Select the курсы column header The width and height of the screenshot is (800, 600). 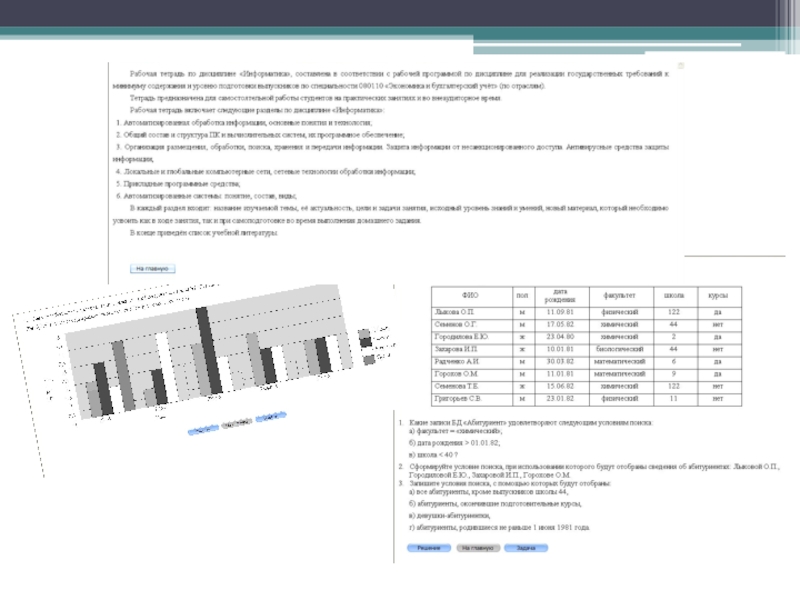tap(719, 296)
